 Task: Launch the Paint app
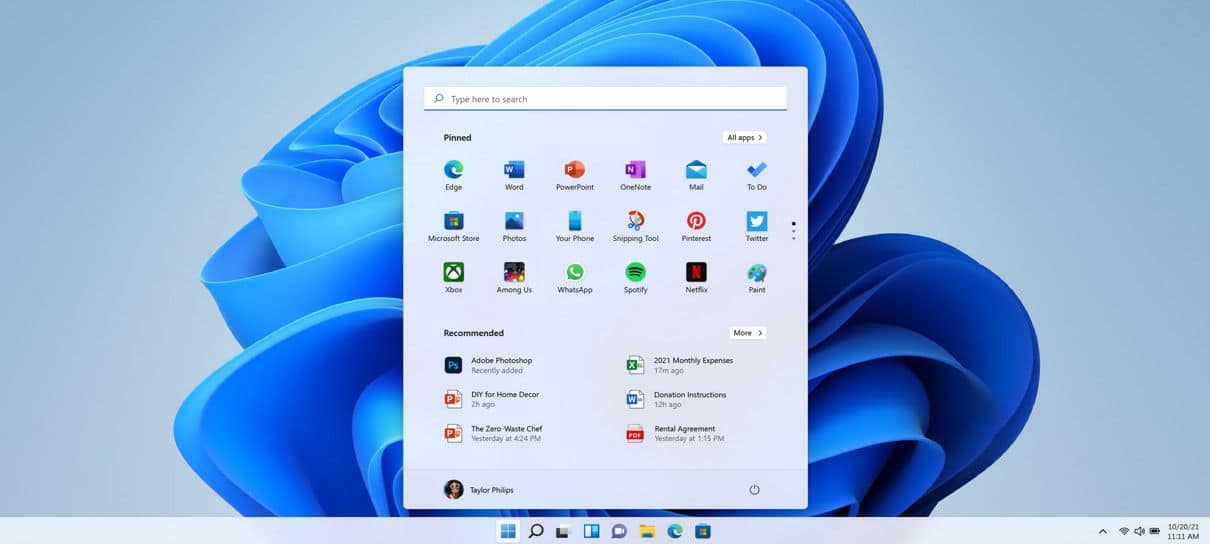pos(757,276)
